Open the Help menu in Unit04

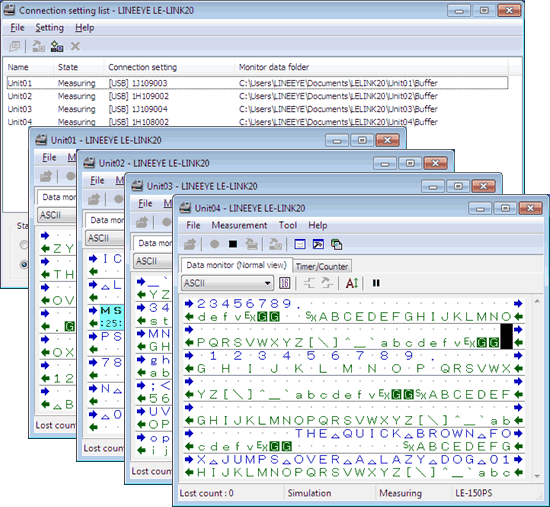click(x=317, y=225)
